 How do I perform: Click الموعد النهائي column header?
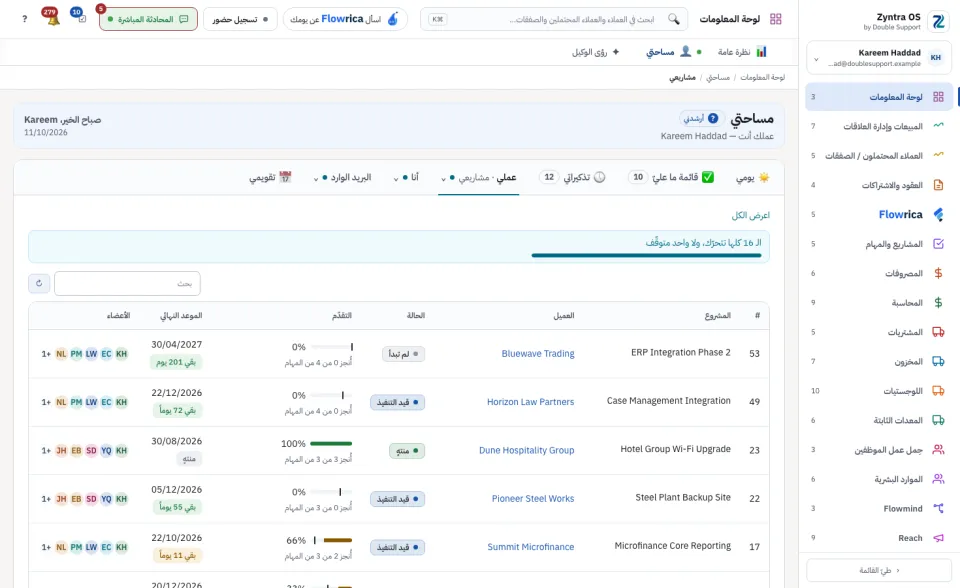[x=181, y=315]
